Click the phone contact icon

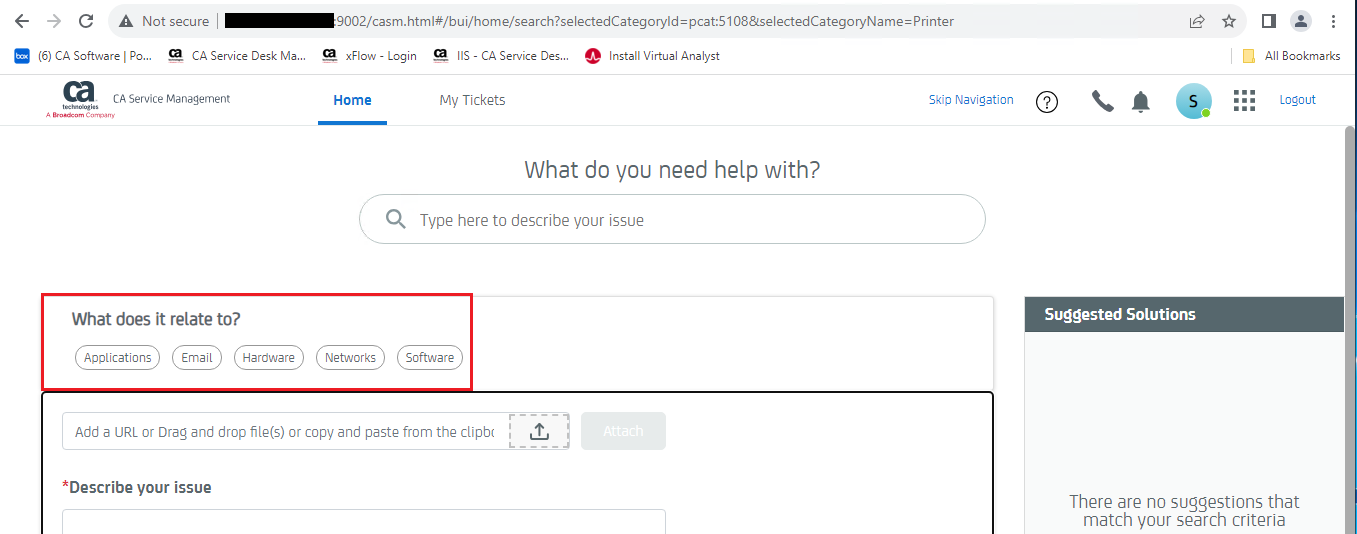(x=1103, y=101)
